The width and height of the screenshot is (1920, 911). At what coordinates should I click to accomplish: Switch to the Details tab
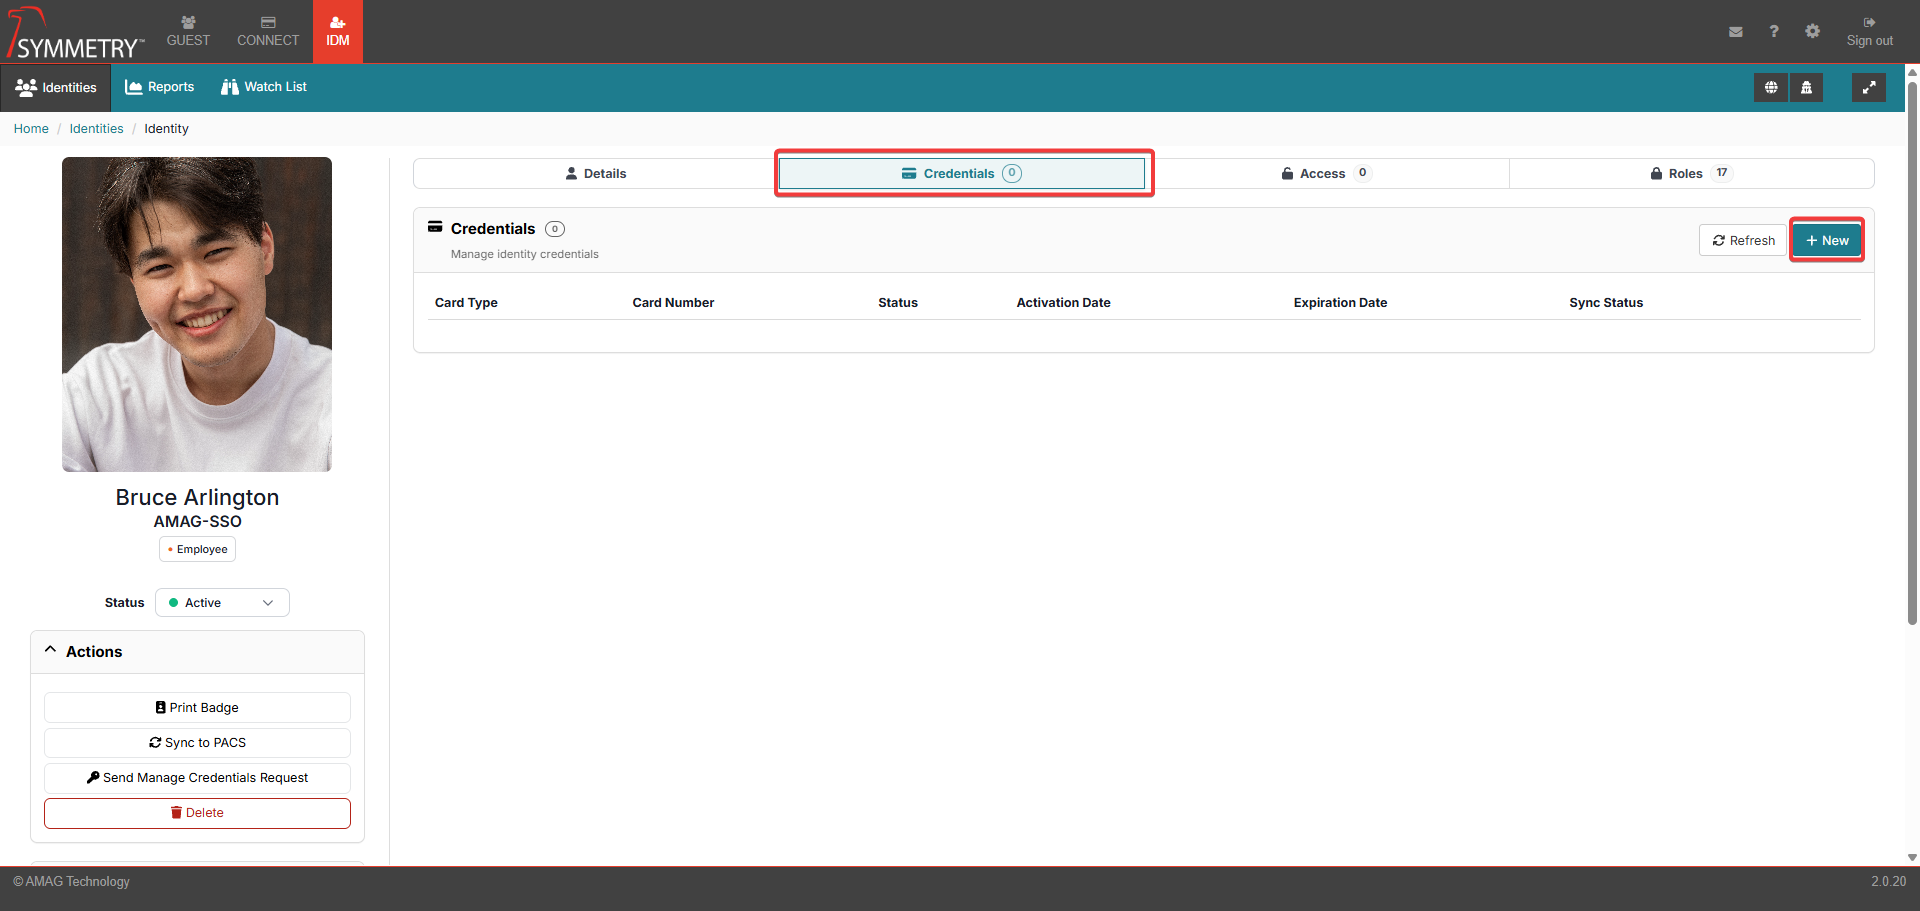(x=596, y=174)
